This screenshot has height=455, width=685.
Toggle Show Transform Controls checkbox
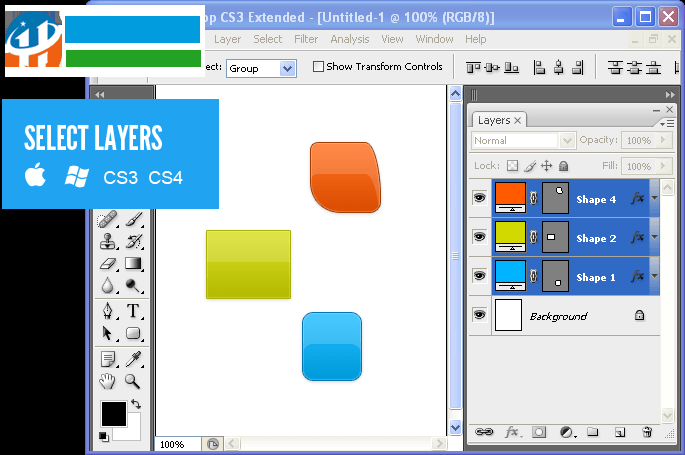tap(318, 66)
